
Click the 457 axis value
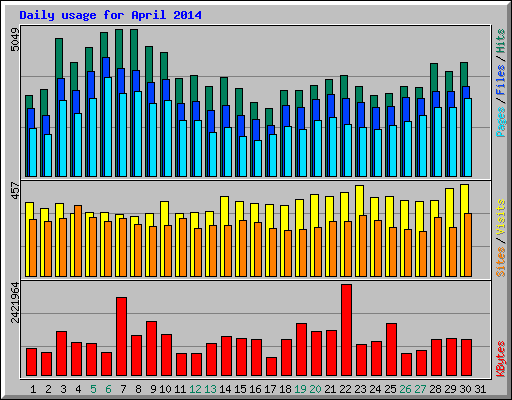pyautogui.click(x=15, y=190)
